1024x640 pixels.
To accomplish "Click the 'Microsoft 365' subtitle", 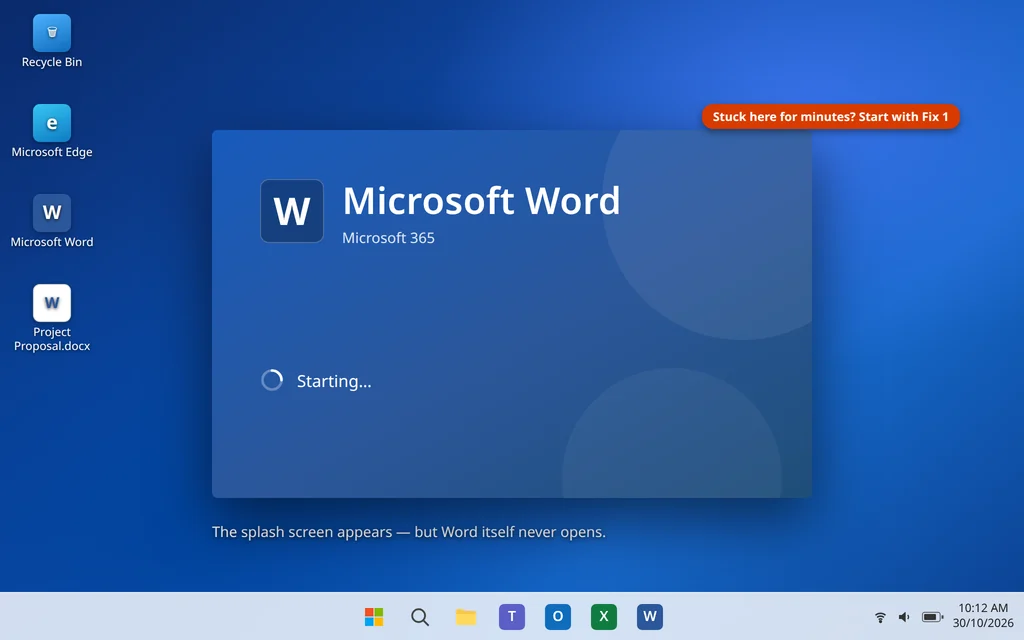I will [388, 238].
